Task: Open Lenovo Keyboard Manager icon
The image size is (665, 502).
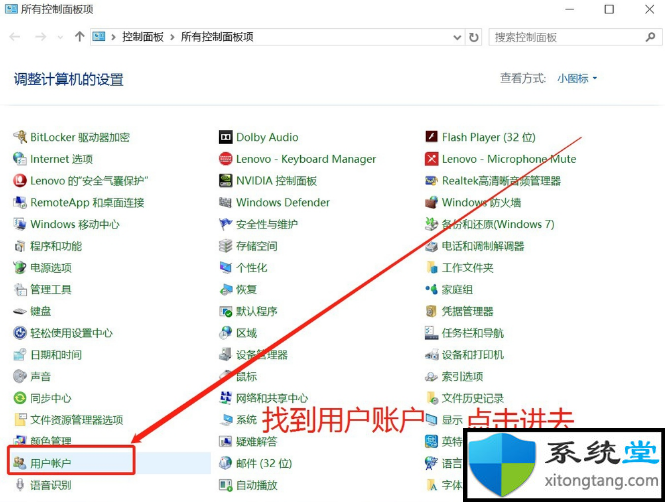Action: 226,159
